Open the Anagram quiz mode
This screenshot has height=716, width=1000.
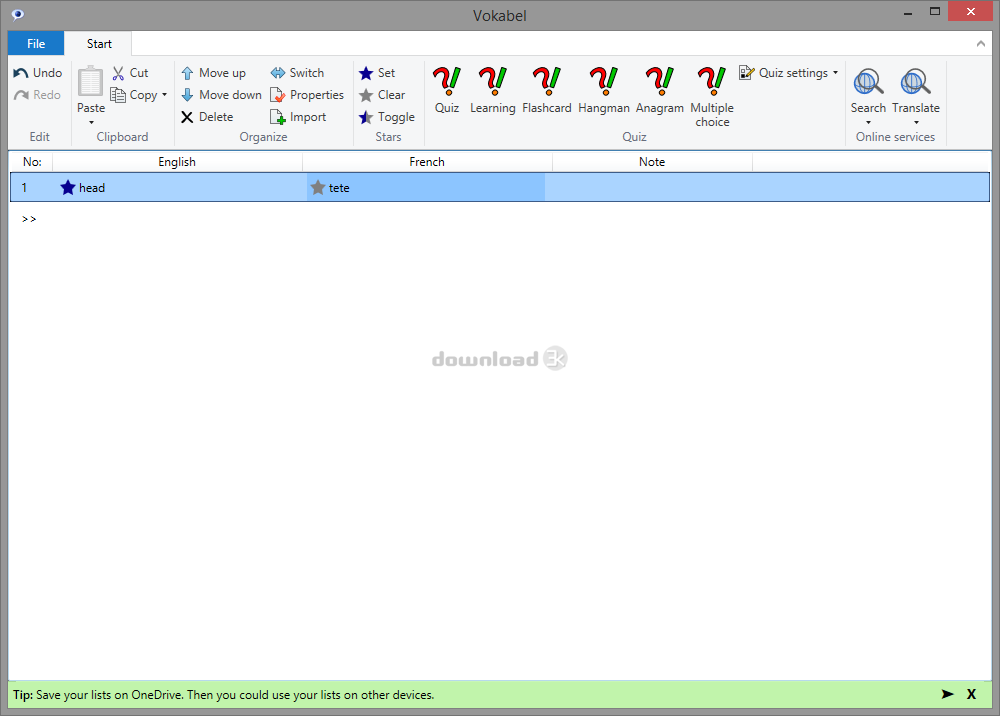click(659, 90)
